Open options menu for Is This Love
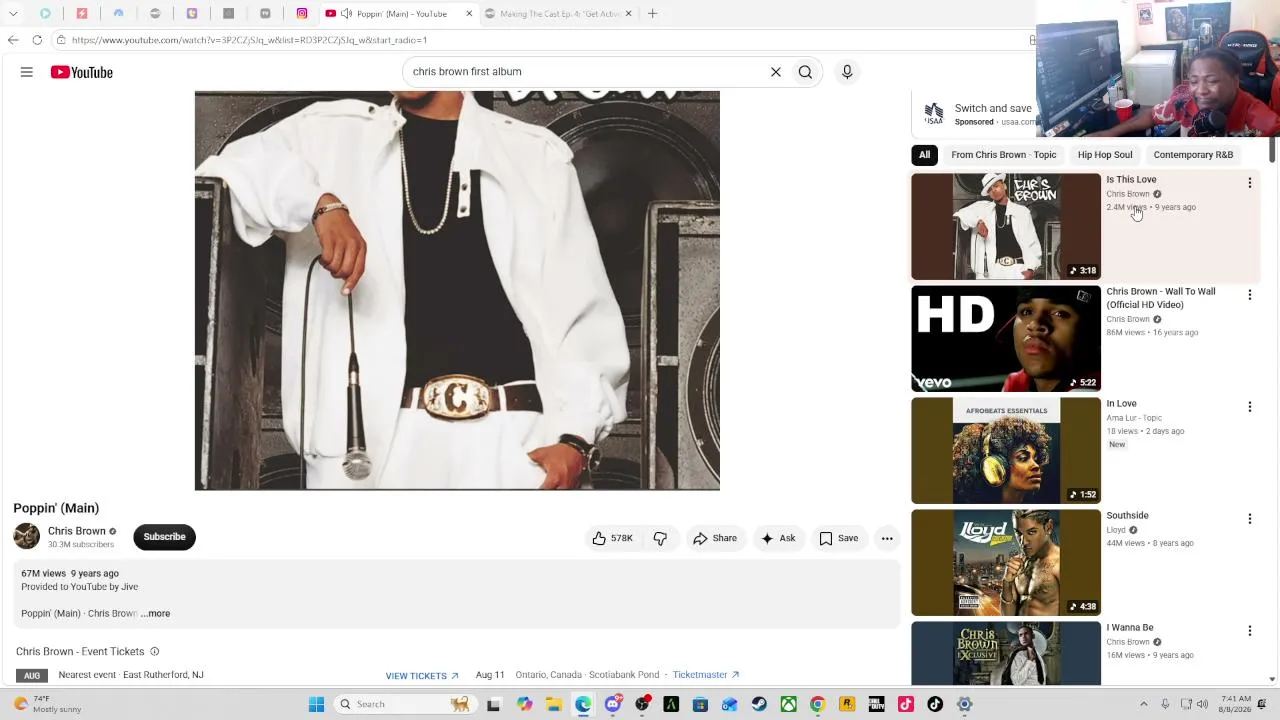Screen dimensions: 1280x720 (1249, 183)
